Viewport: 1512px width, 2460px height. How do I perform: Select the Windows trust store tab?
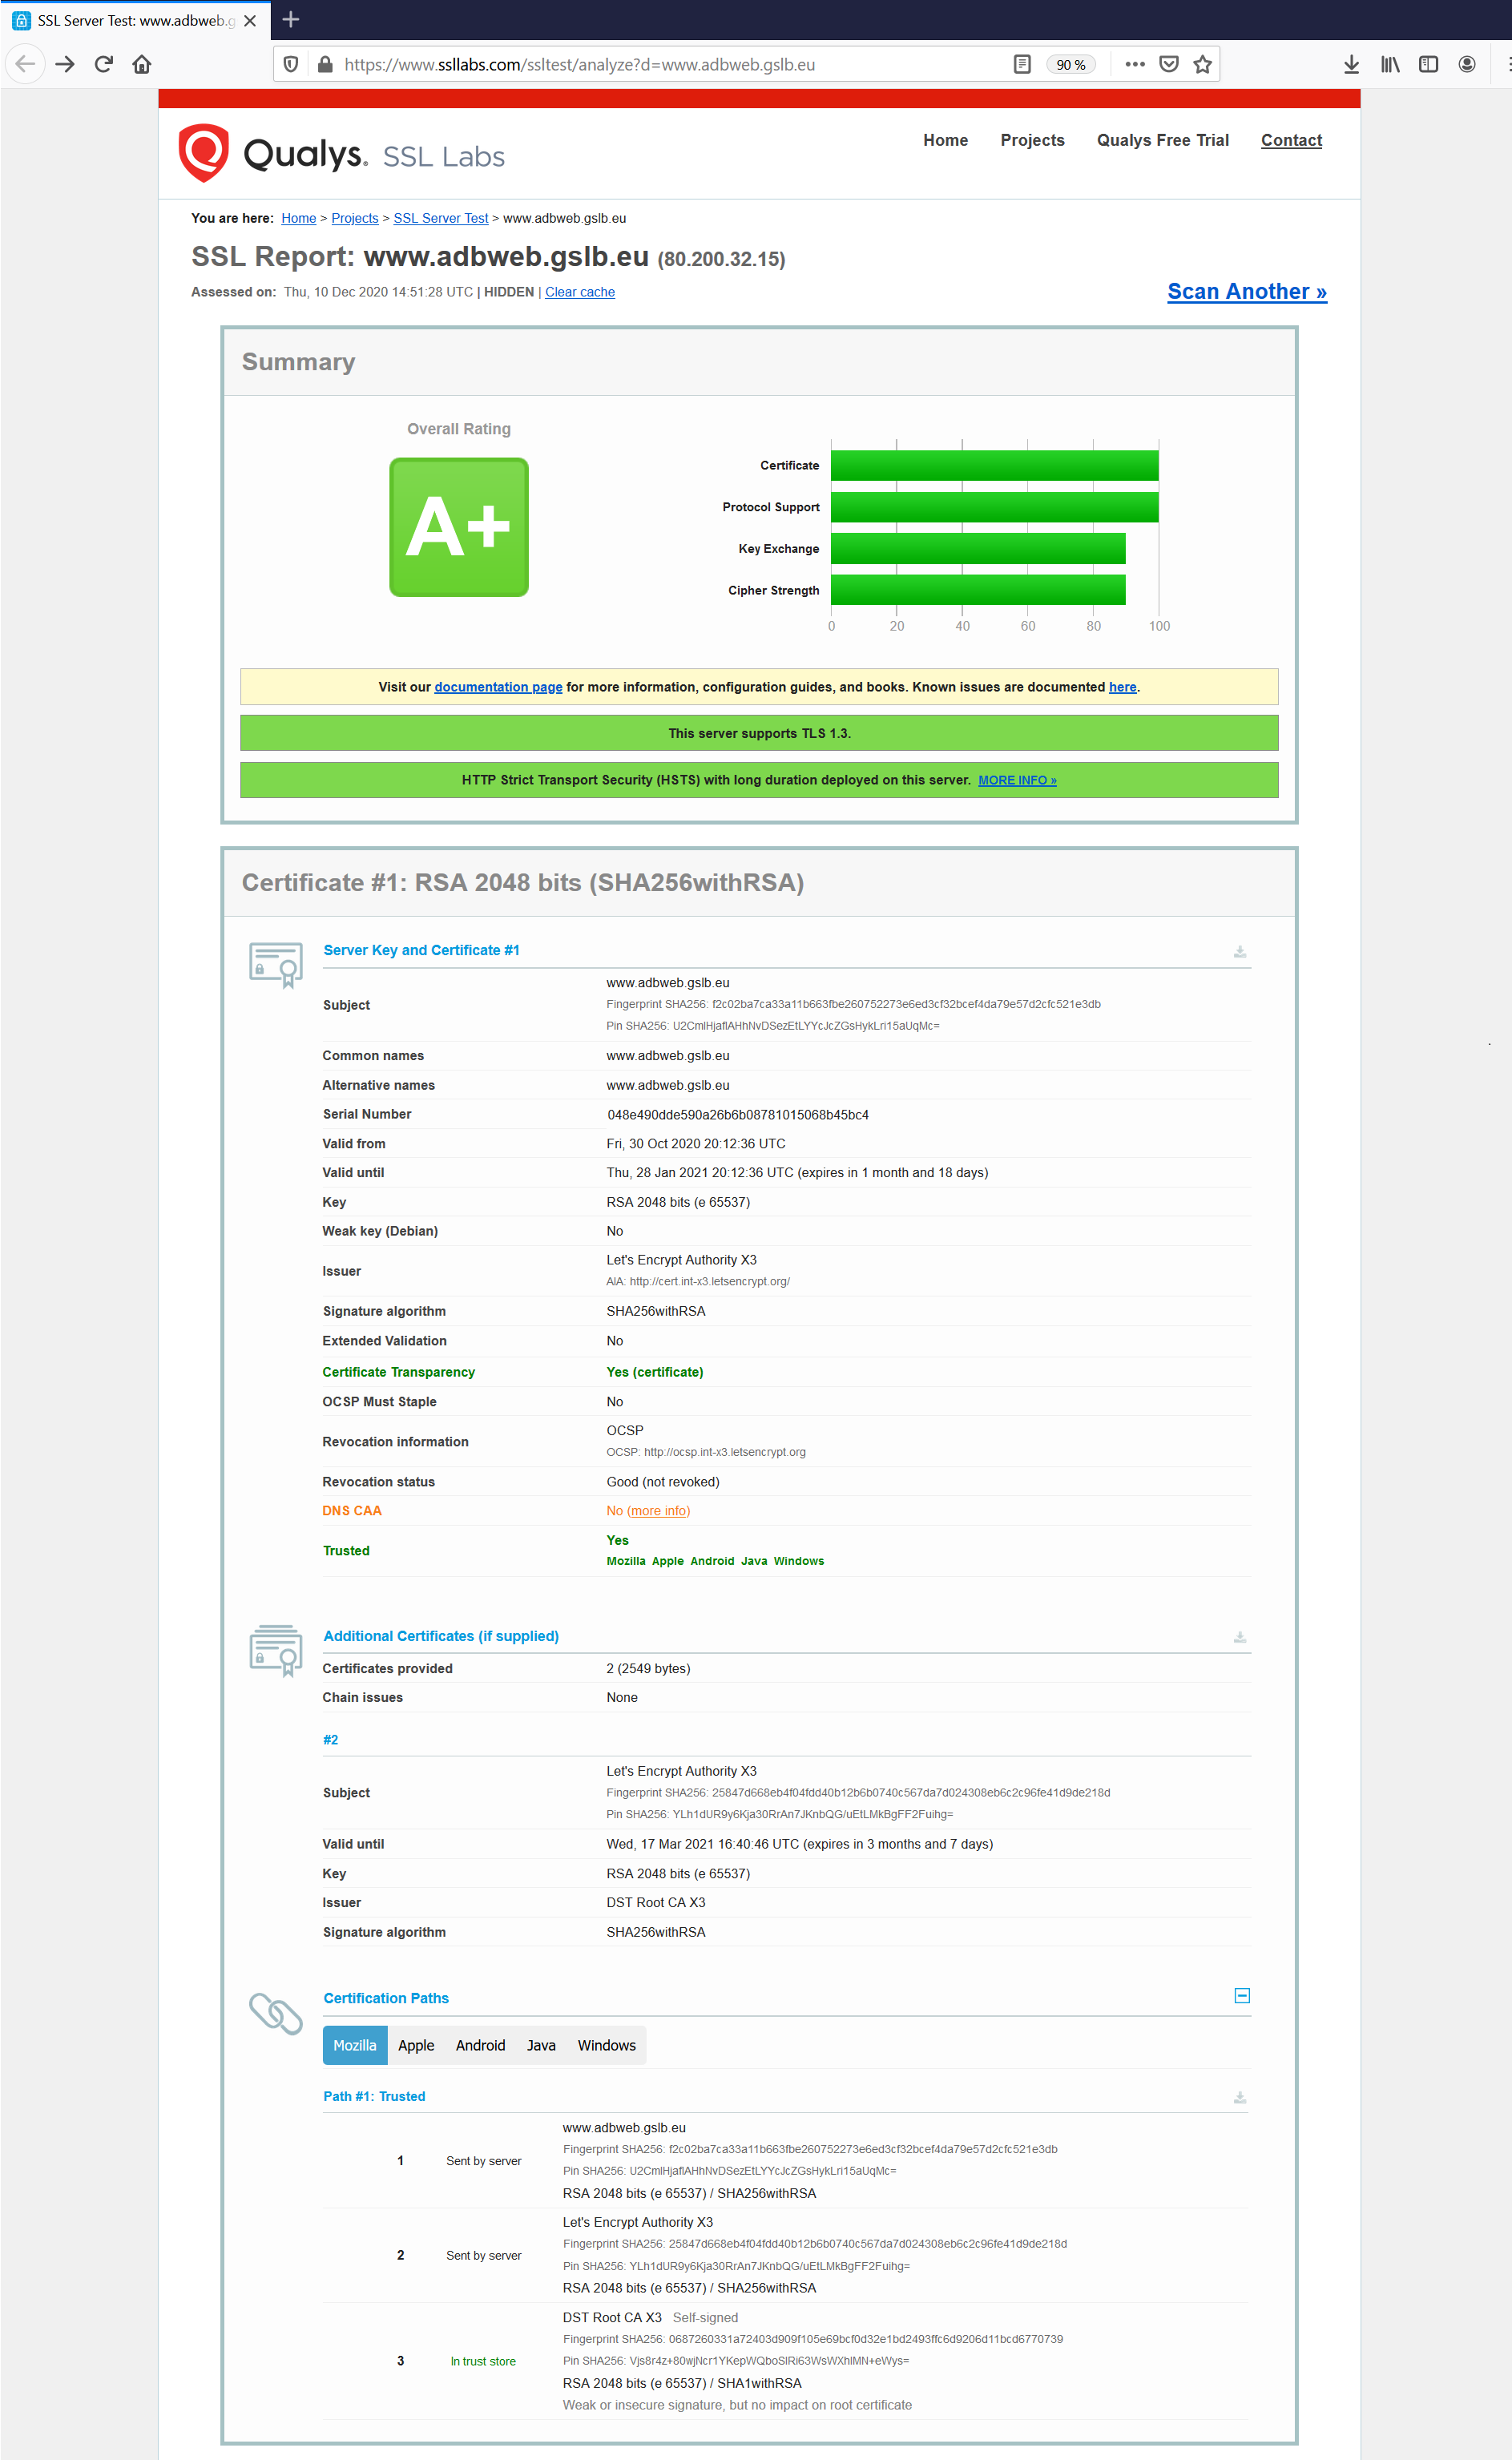click(x=606, y=2045)
